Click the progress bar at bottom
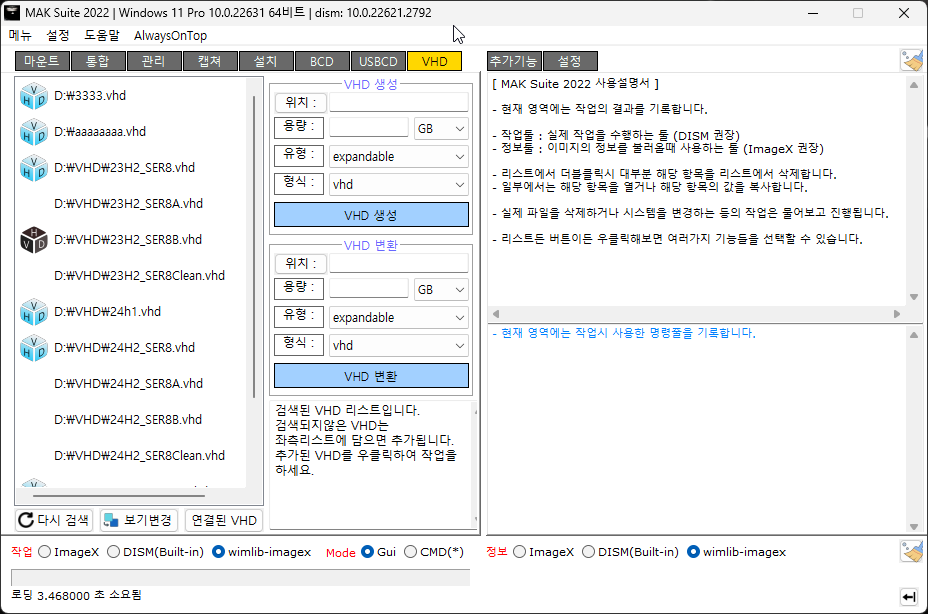928x614 pixels. point(240,577)
